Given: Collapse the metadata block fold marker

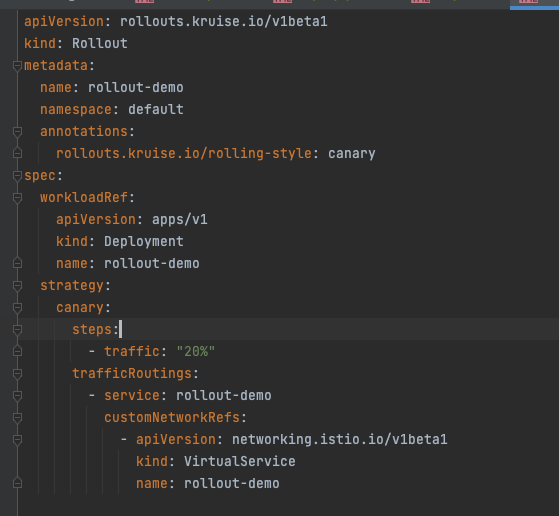Looking at the screenshot, I should coord(17,66).
